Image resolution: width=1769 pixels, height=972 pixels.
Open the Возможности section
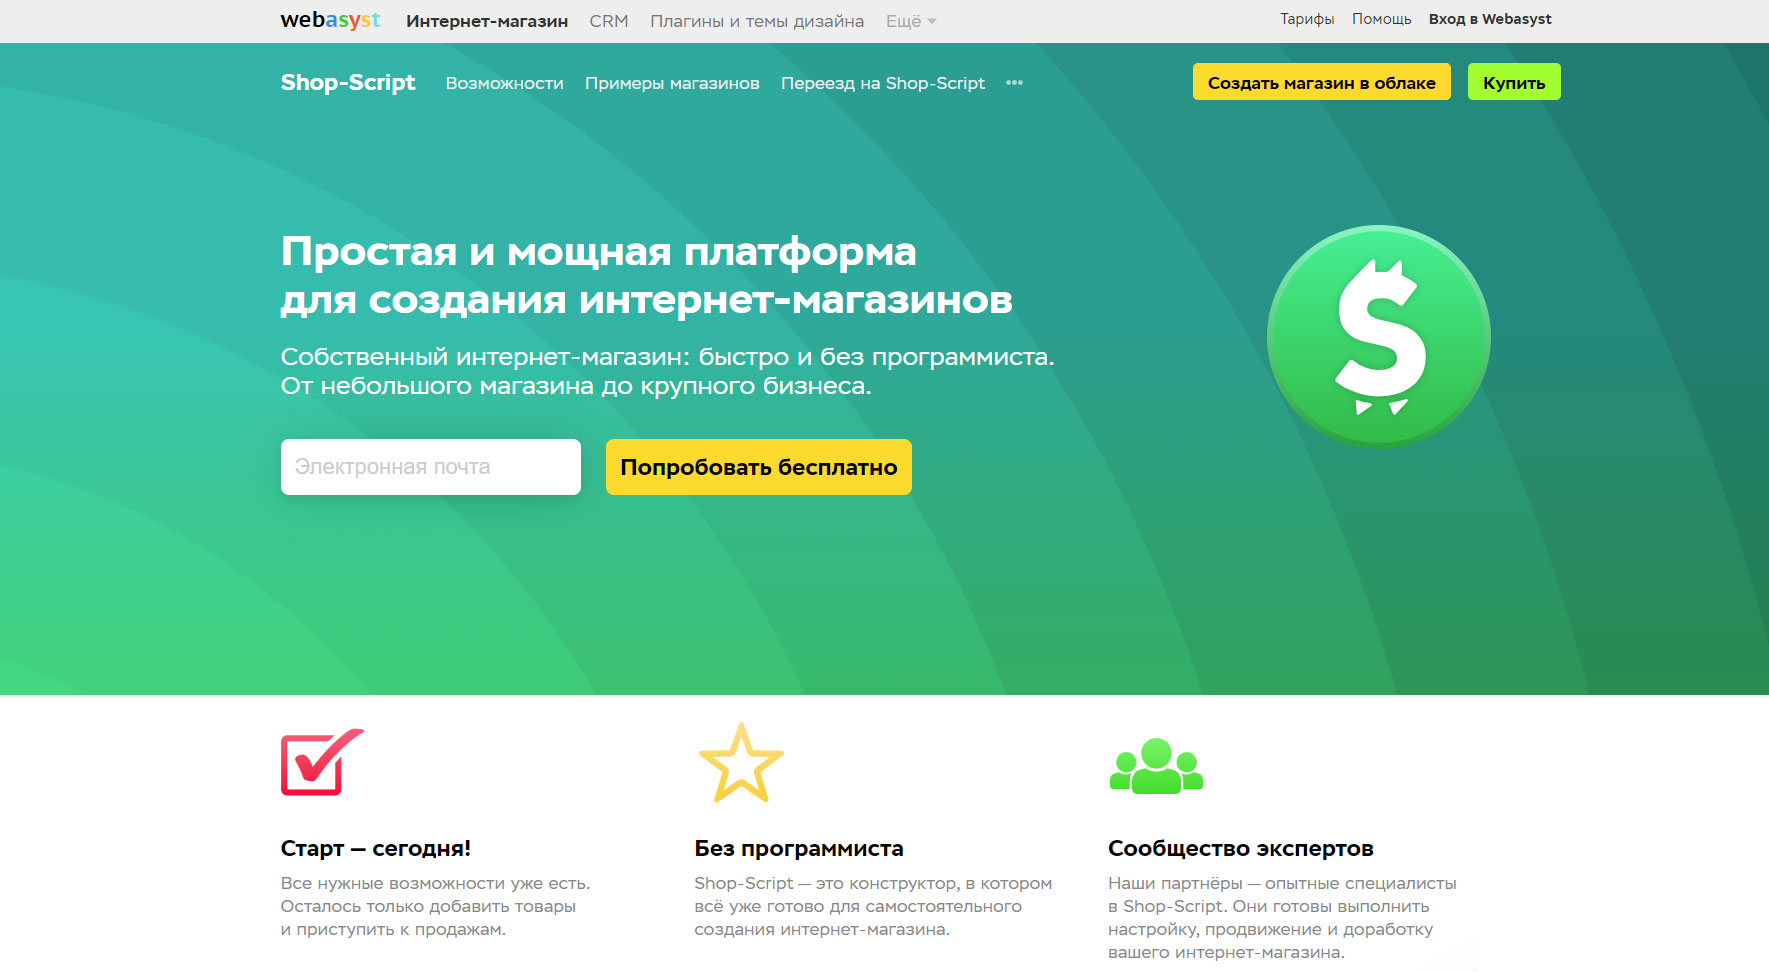point(505,83)
